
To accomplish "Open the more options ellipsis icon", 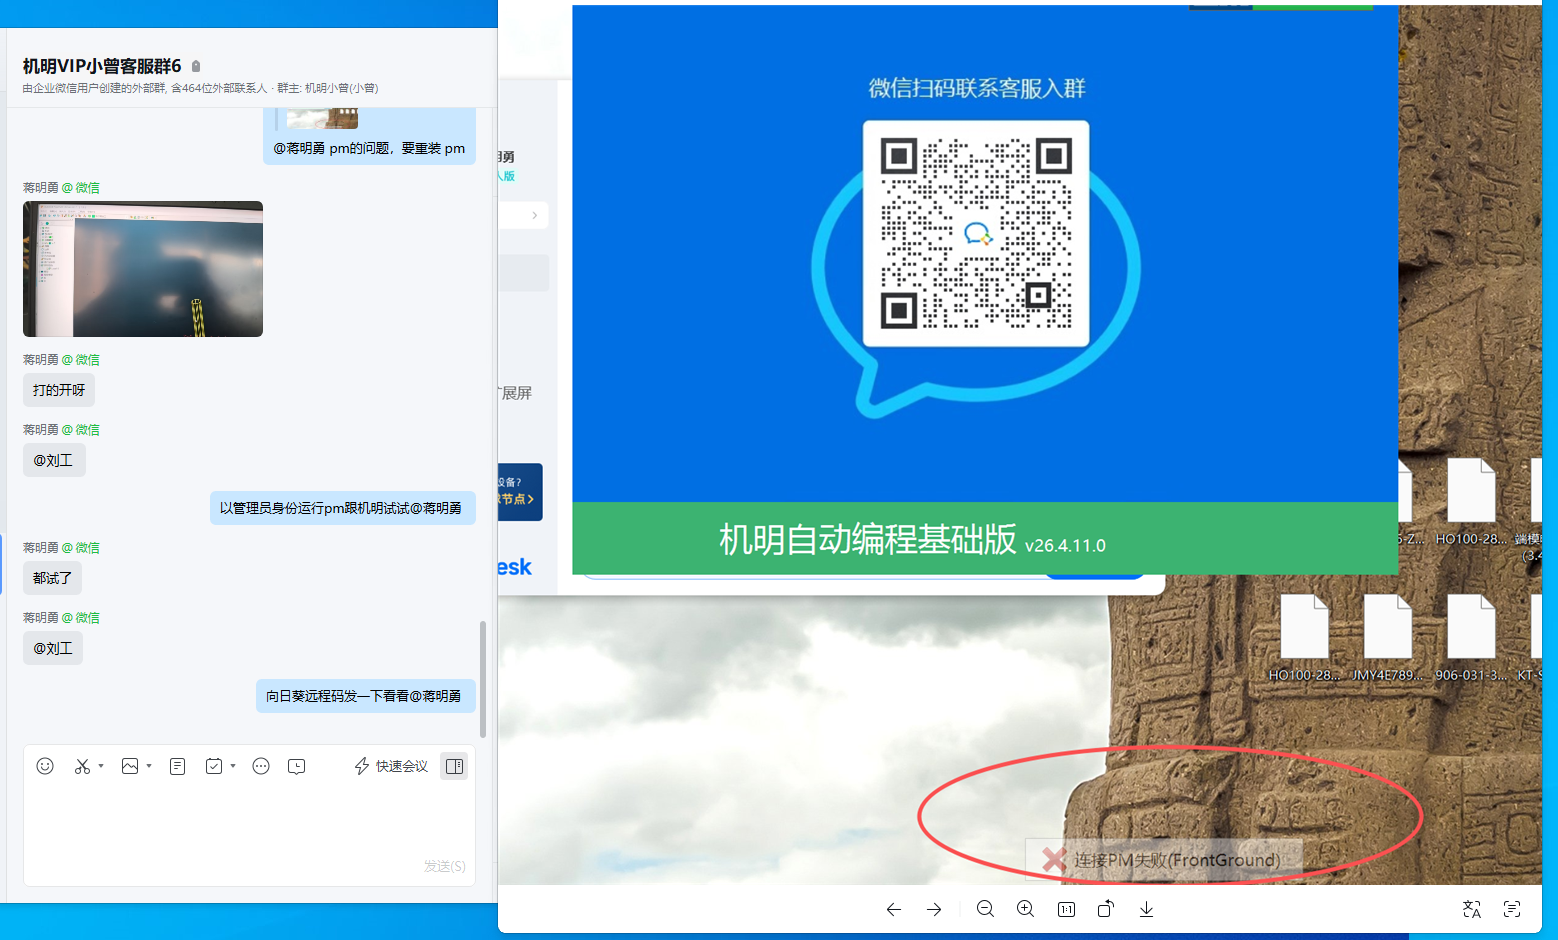I will (x=261, y=766).
